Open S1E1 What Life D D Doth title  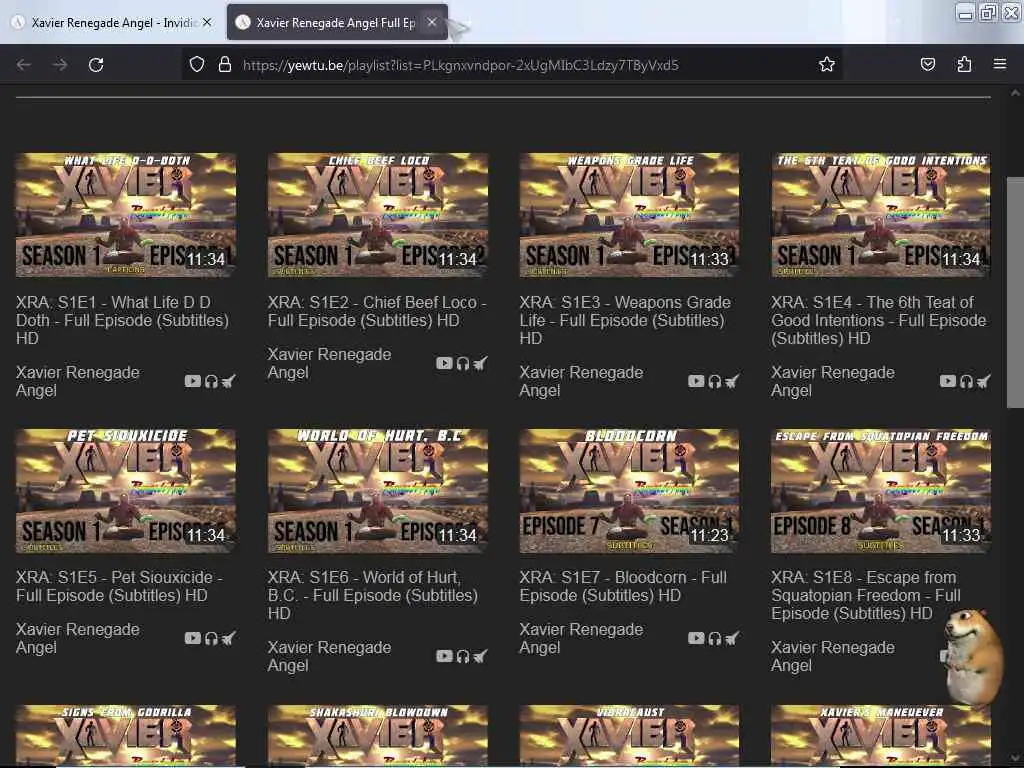[x=123, y=320]
